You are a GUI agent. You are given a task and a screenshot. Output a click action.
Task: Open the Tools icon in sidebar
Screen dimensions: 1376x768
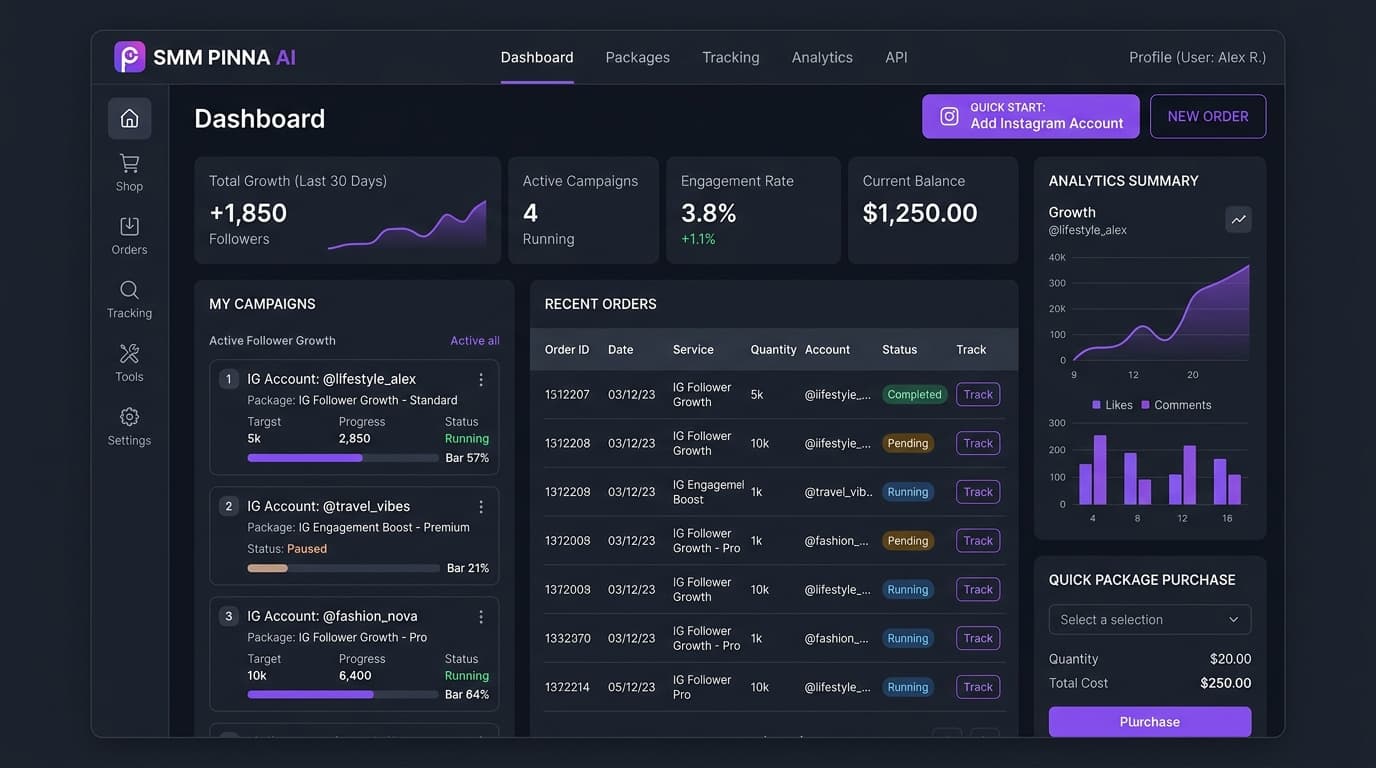pos(129,353)
